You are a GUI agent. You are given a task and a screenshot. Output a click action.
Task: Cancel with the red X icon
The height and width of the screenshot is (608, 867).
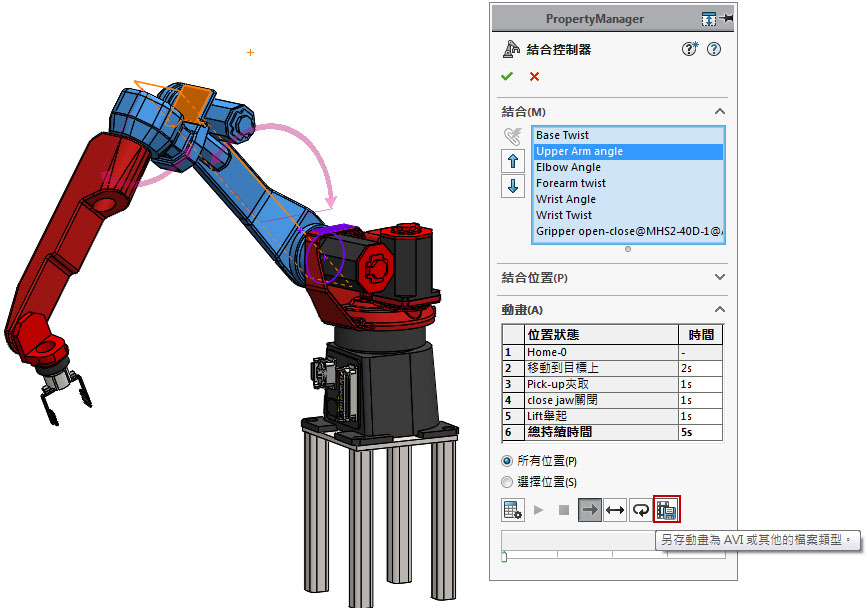point(534,77)
